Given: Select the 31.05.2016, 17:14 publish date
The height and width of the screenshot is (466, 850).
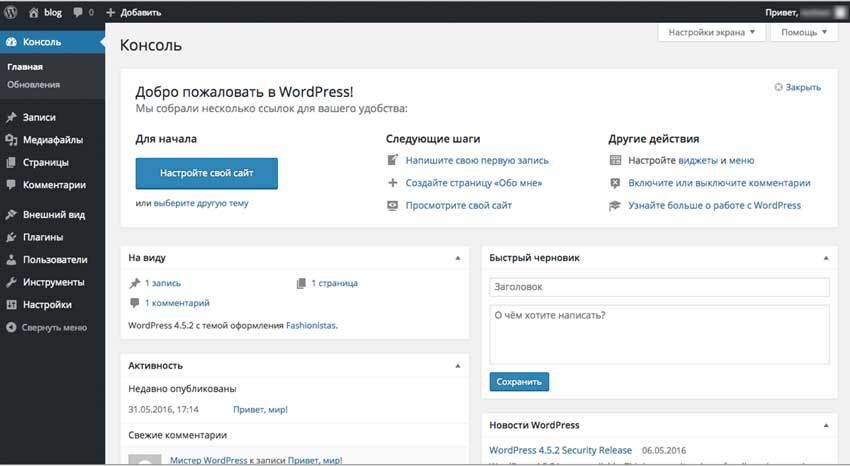Looking at the screenshot, I should click(163, 410).
